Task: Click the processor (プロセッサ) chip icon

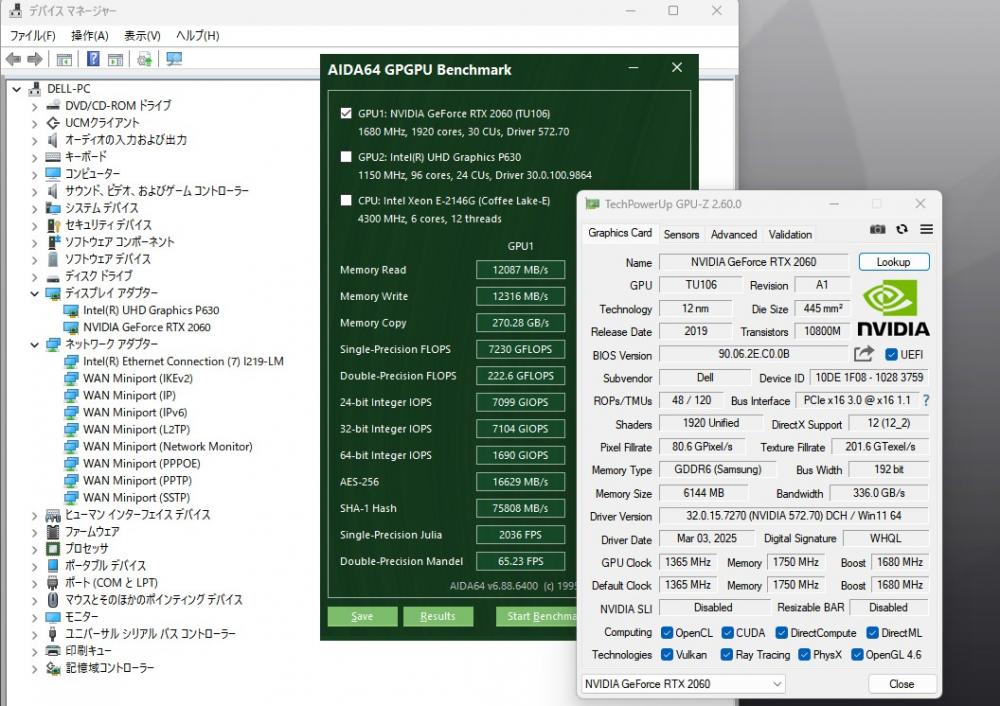Action: 53,548
